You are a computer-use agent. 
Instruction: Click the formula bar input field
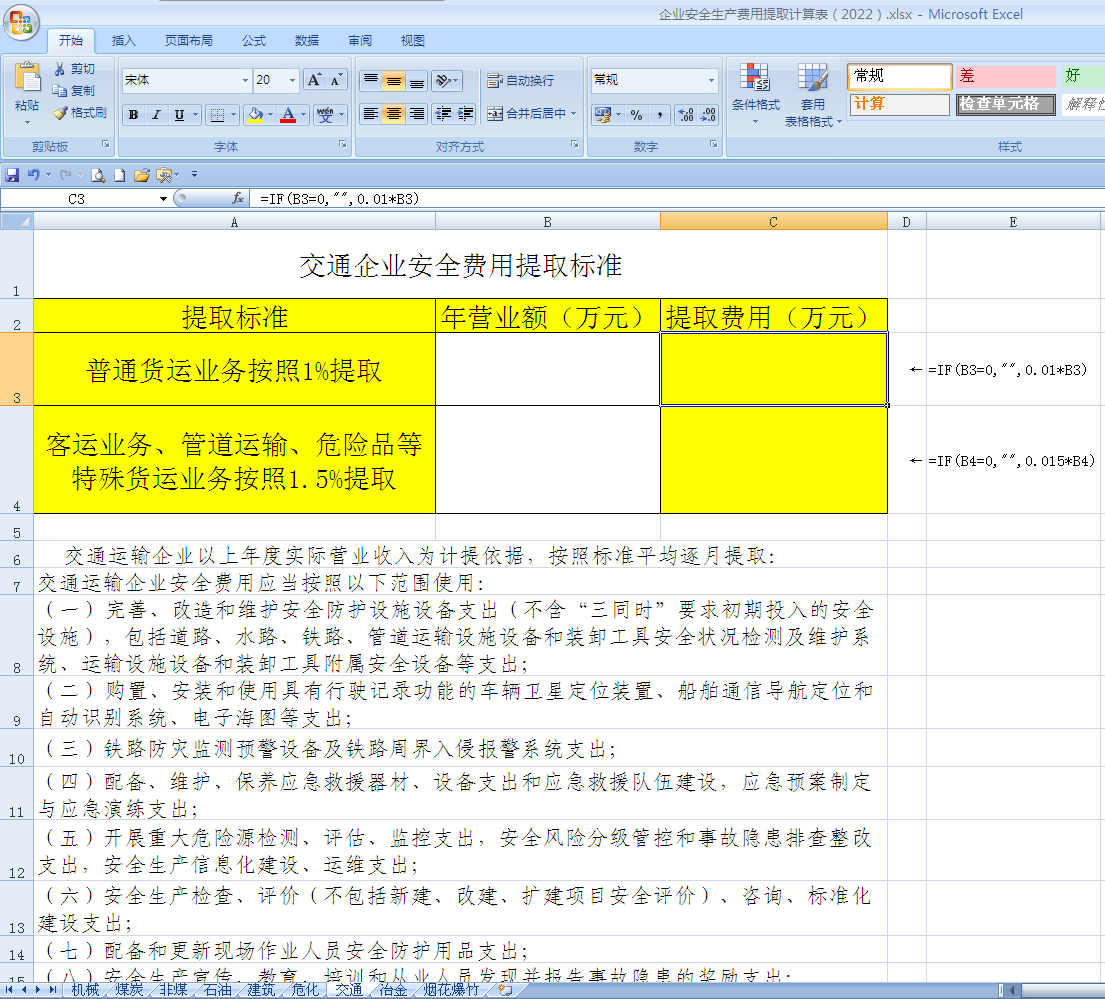(x=677, y=199)
